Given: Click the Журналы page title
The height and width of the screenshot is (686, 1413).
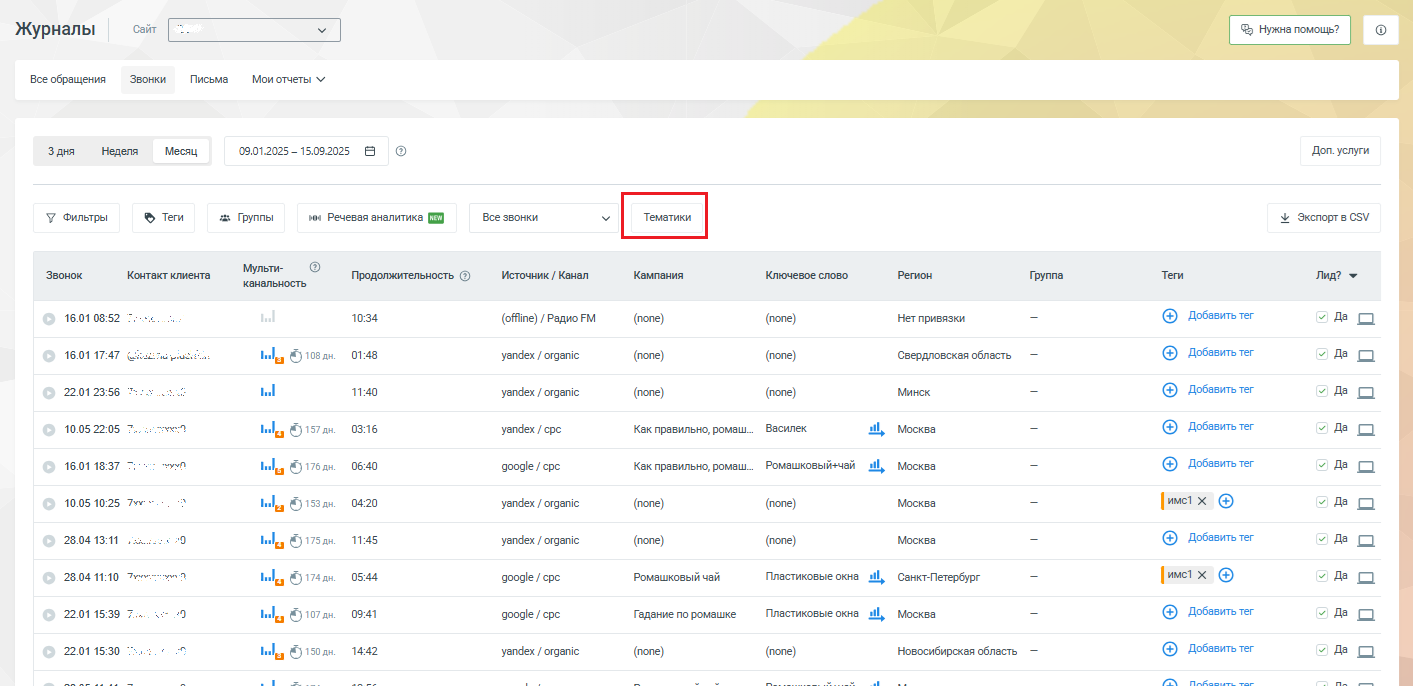Looking at the screenshot, I should 55,29.
